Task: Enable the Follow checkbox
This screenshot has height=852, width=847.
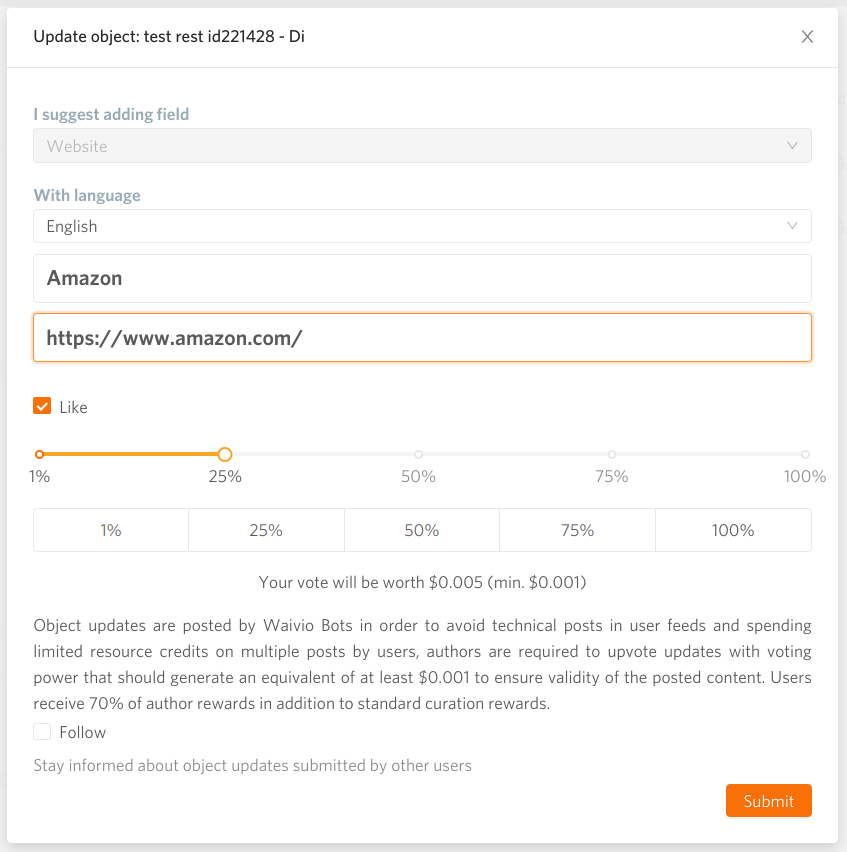Action: pyautogui.click(x=42, y=731)
